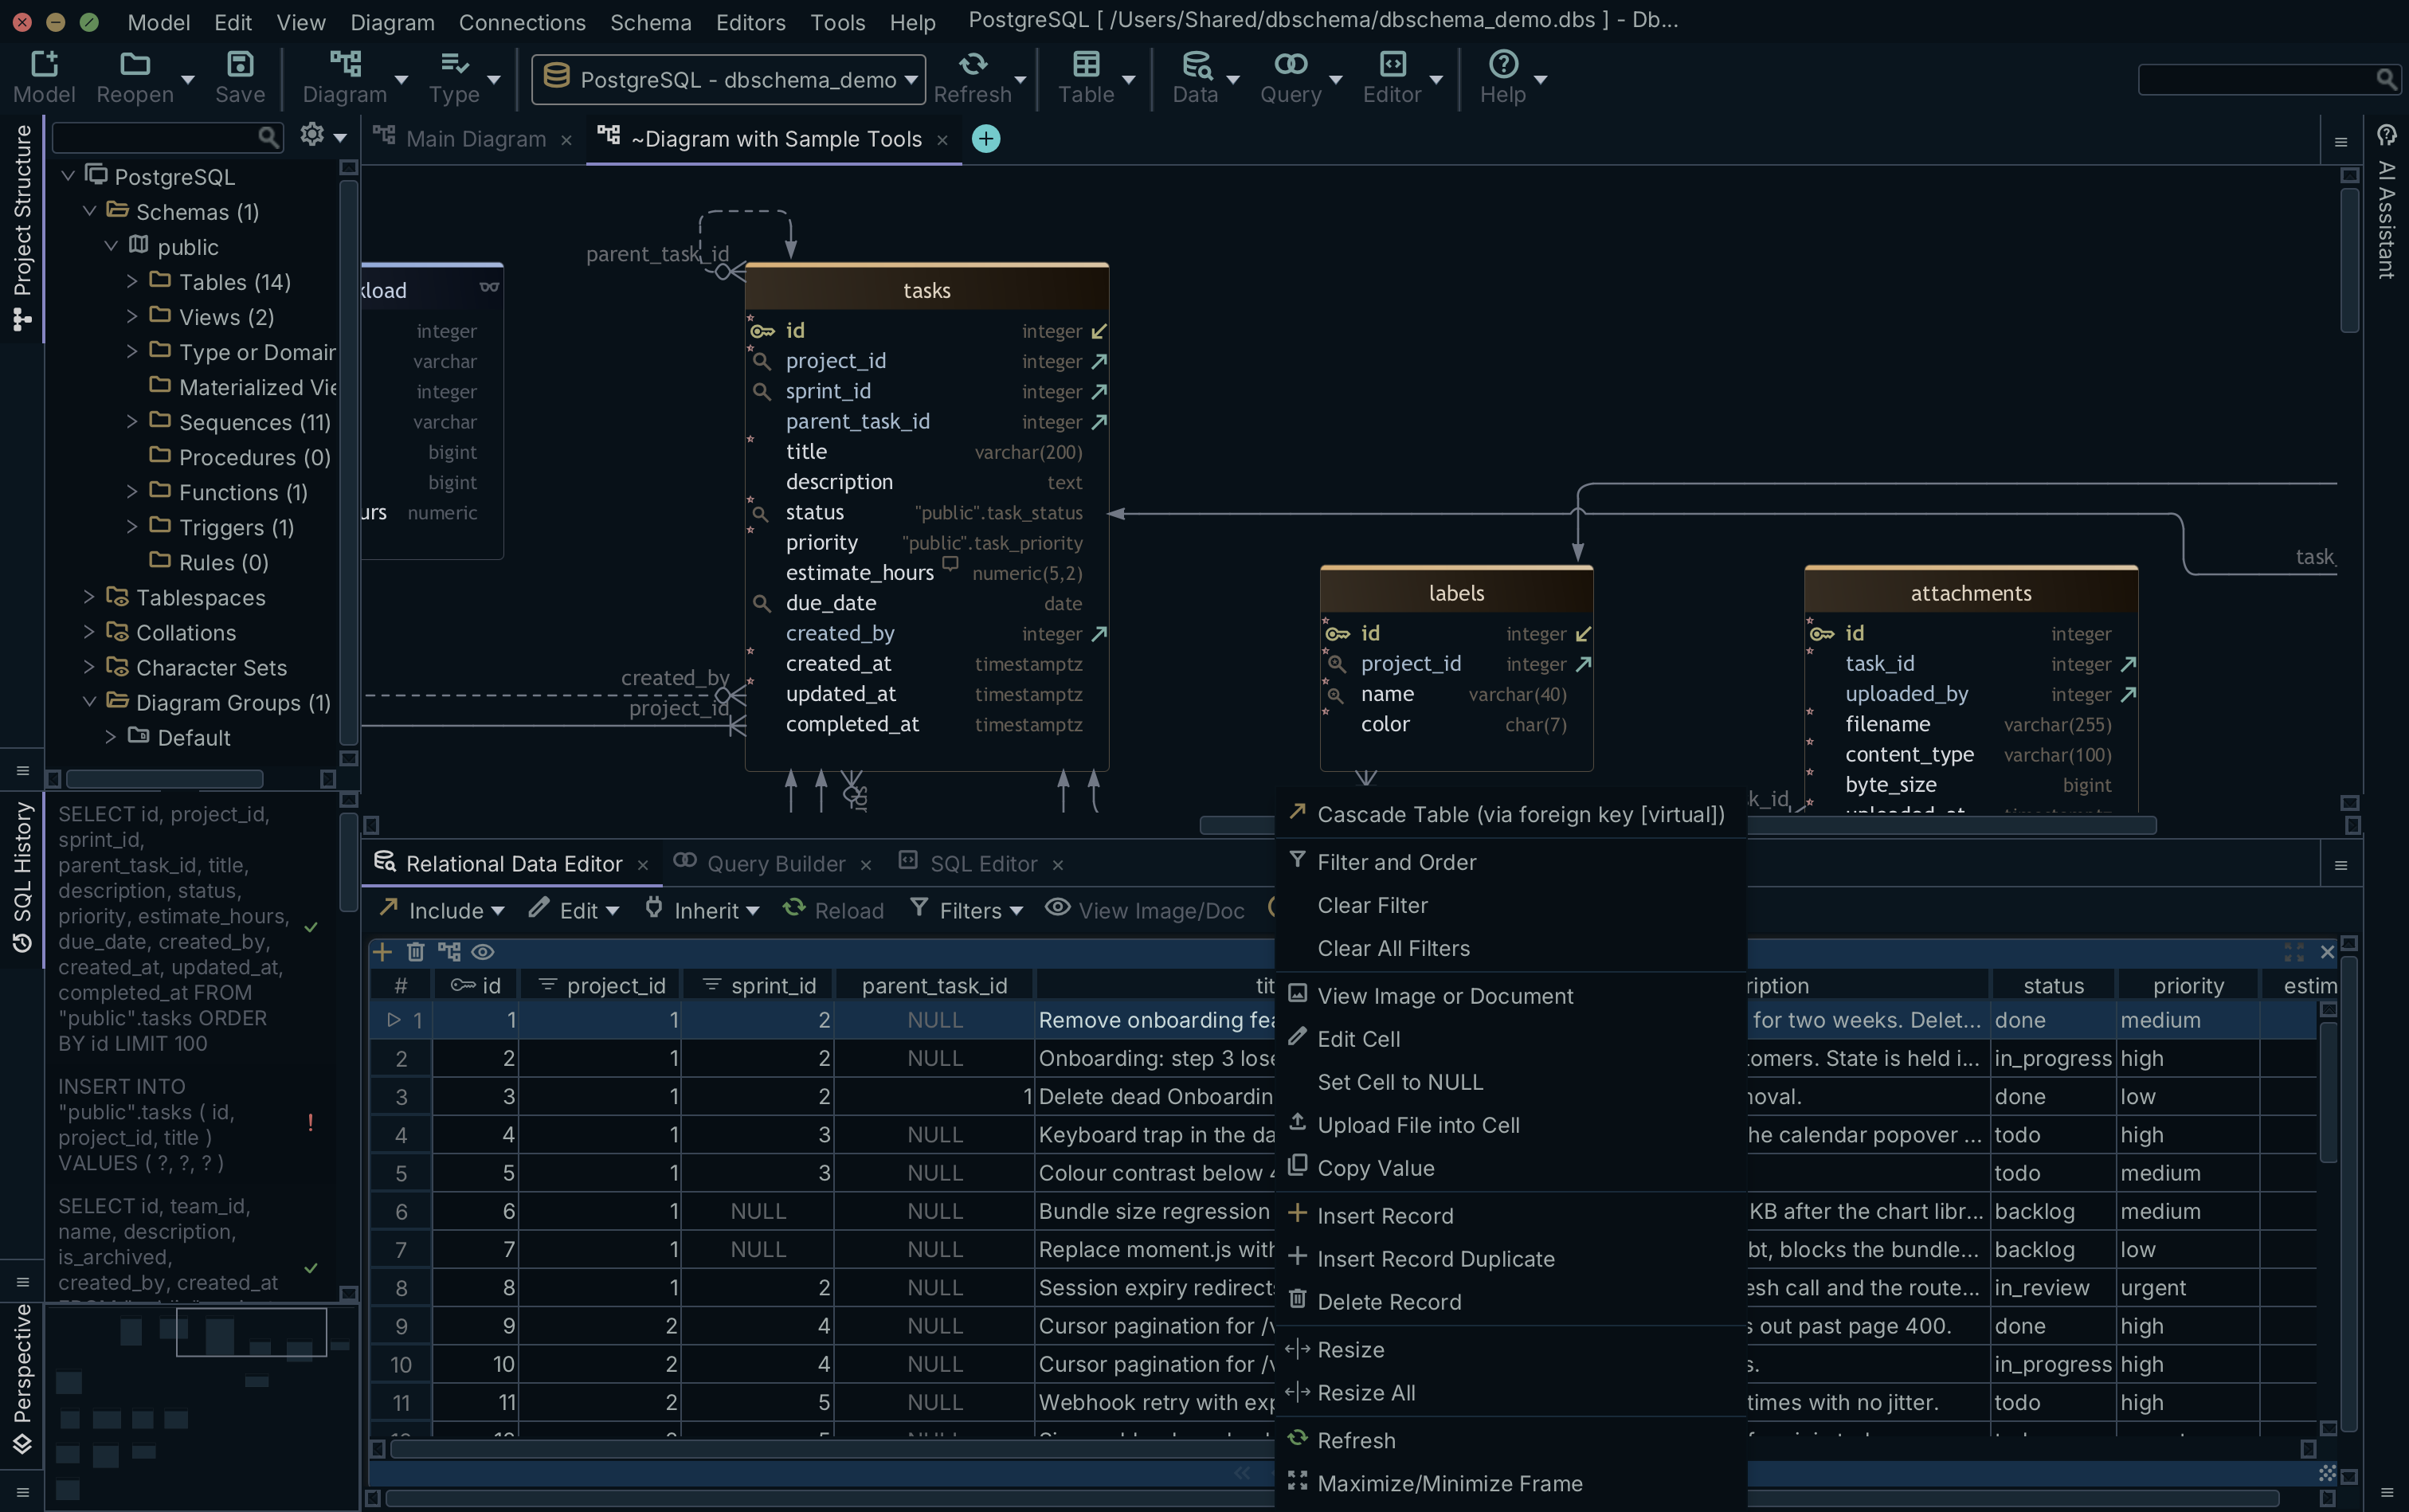
Task: Click the Help toolbar icon
Action: tap(1503, 65)
